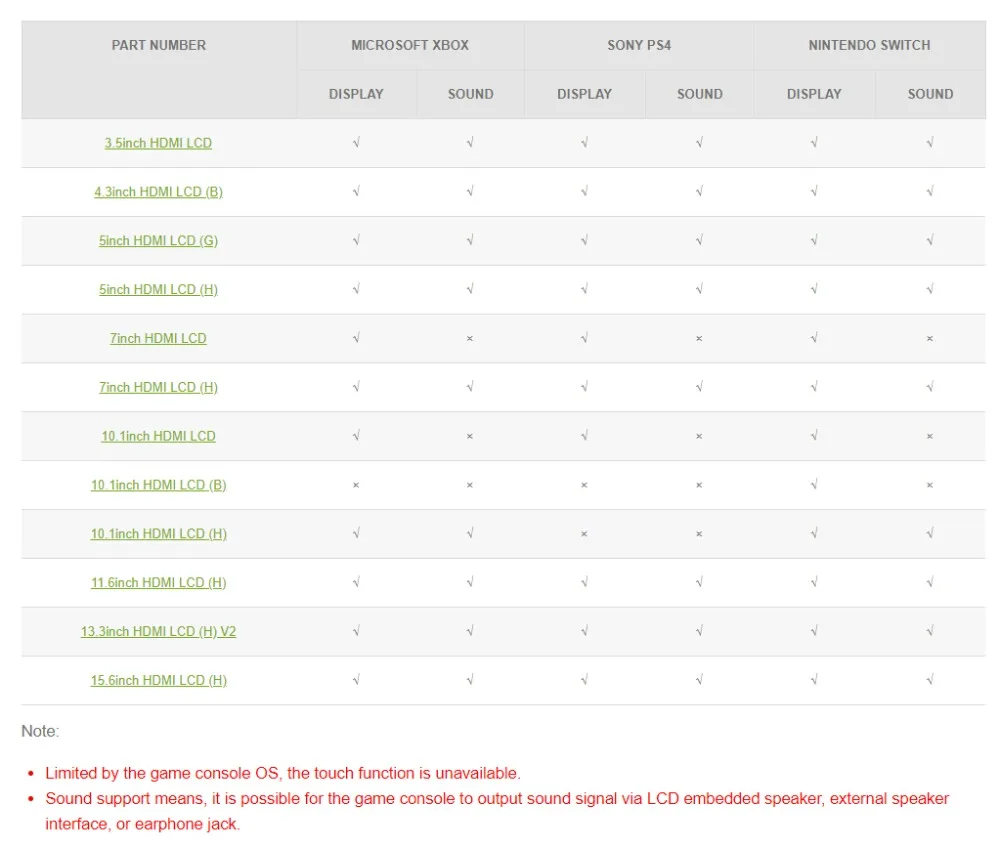Click the Xbox display check for 3.5inch HDMI LCD
The width and height of the screenshot is (1000, 848).
coord(356,142)
